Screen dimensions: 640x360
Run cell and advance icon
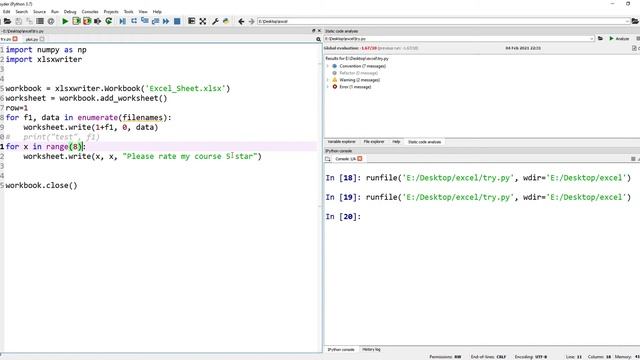tap(87, 21)
